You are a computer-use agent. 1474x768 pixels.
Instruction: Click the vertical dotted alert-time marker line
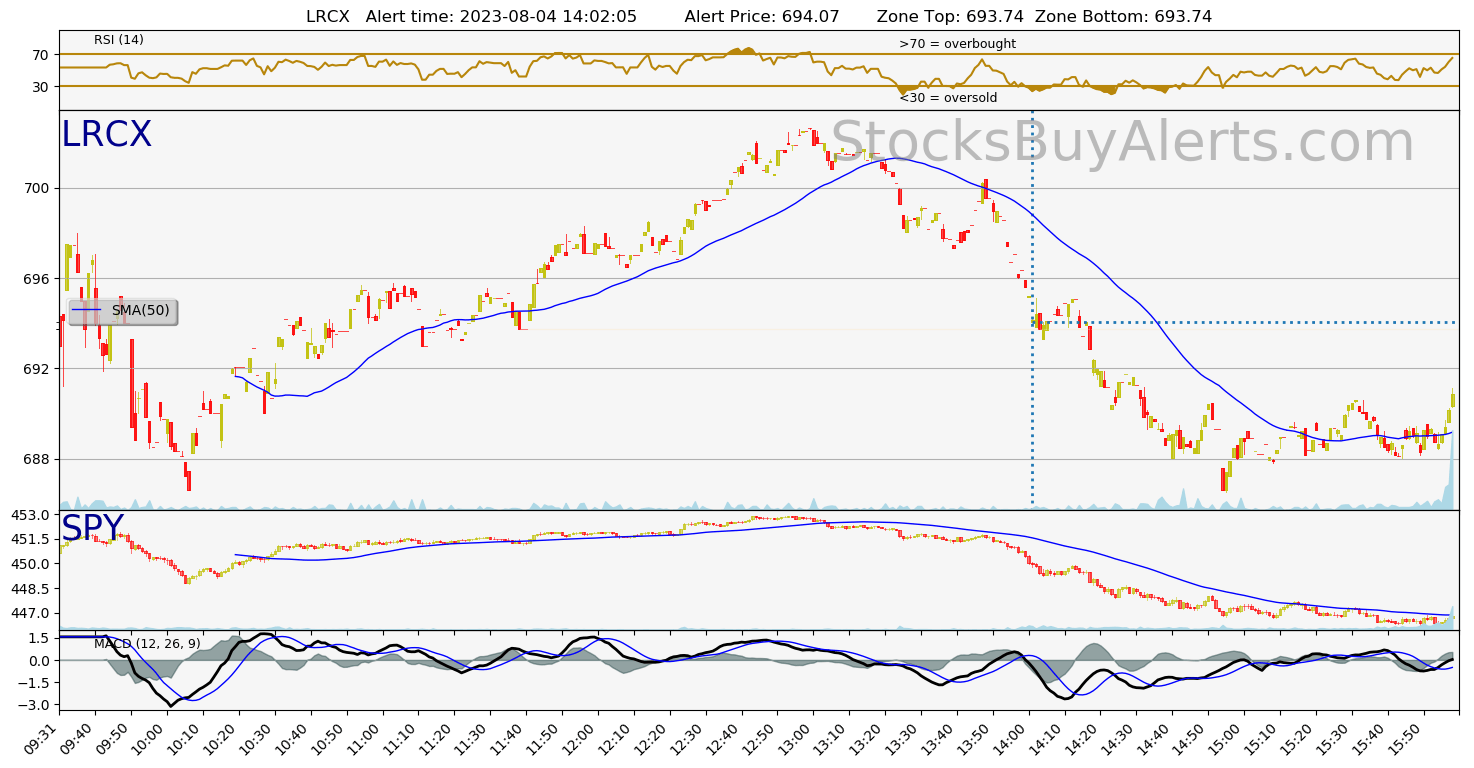point(1032,310)
